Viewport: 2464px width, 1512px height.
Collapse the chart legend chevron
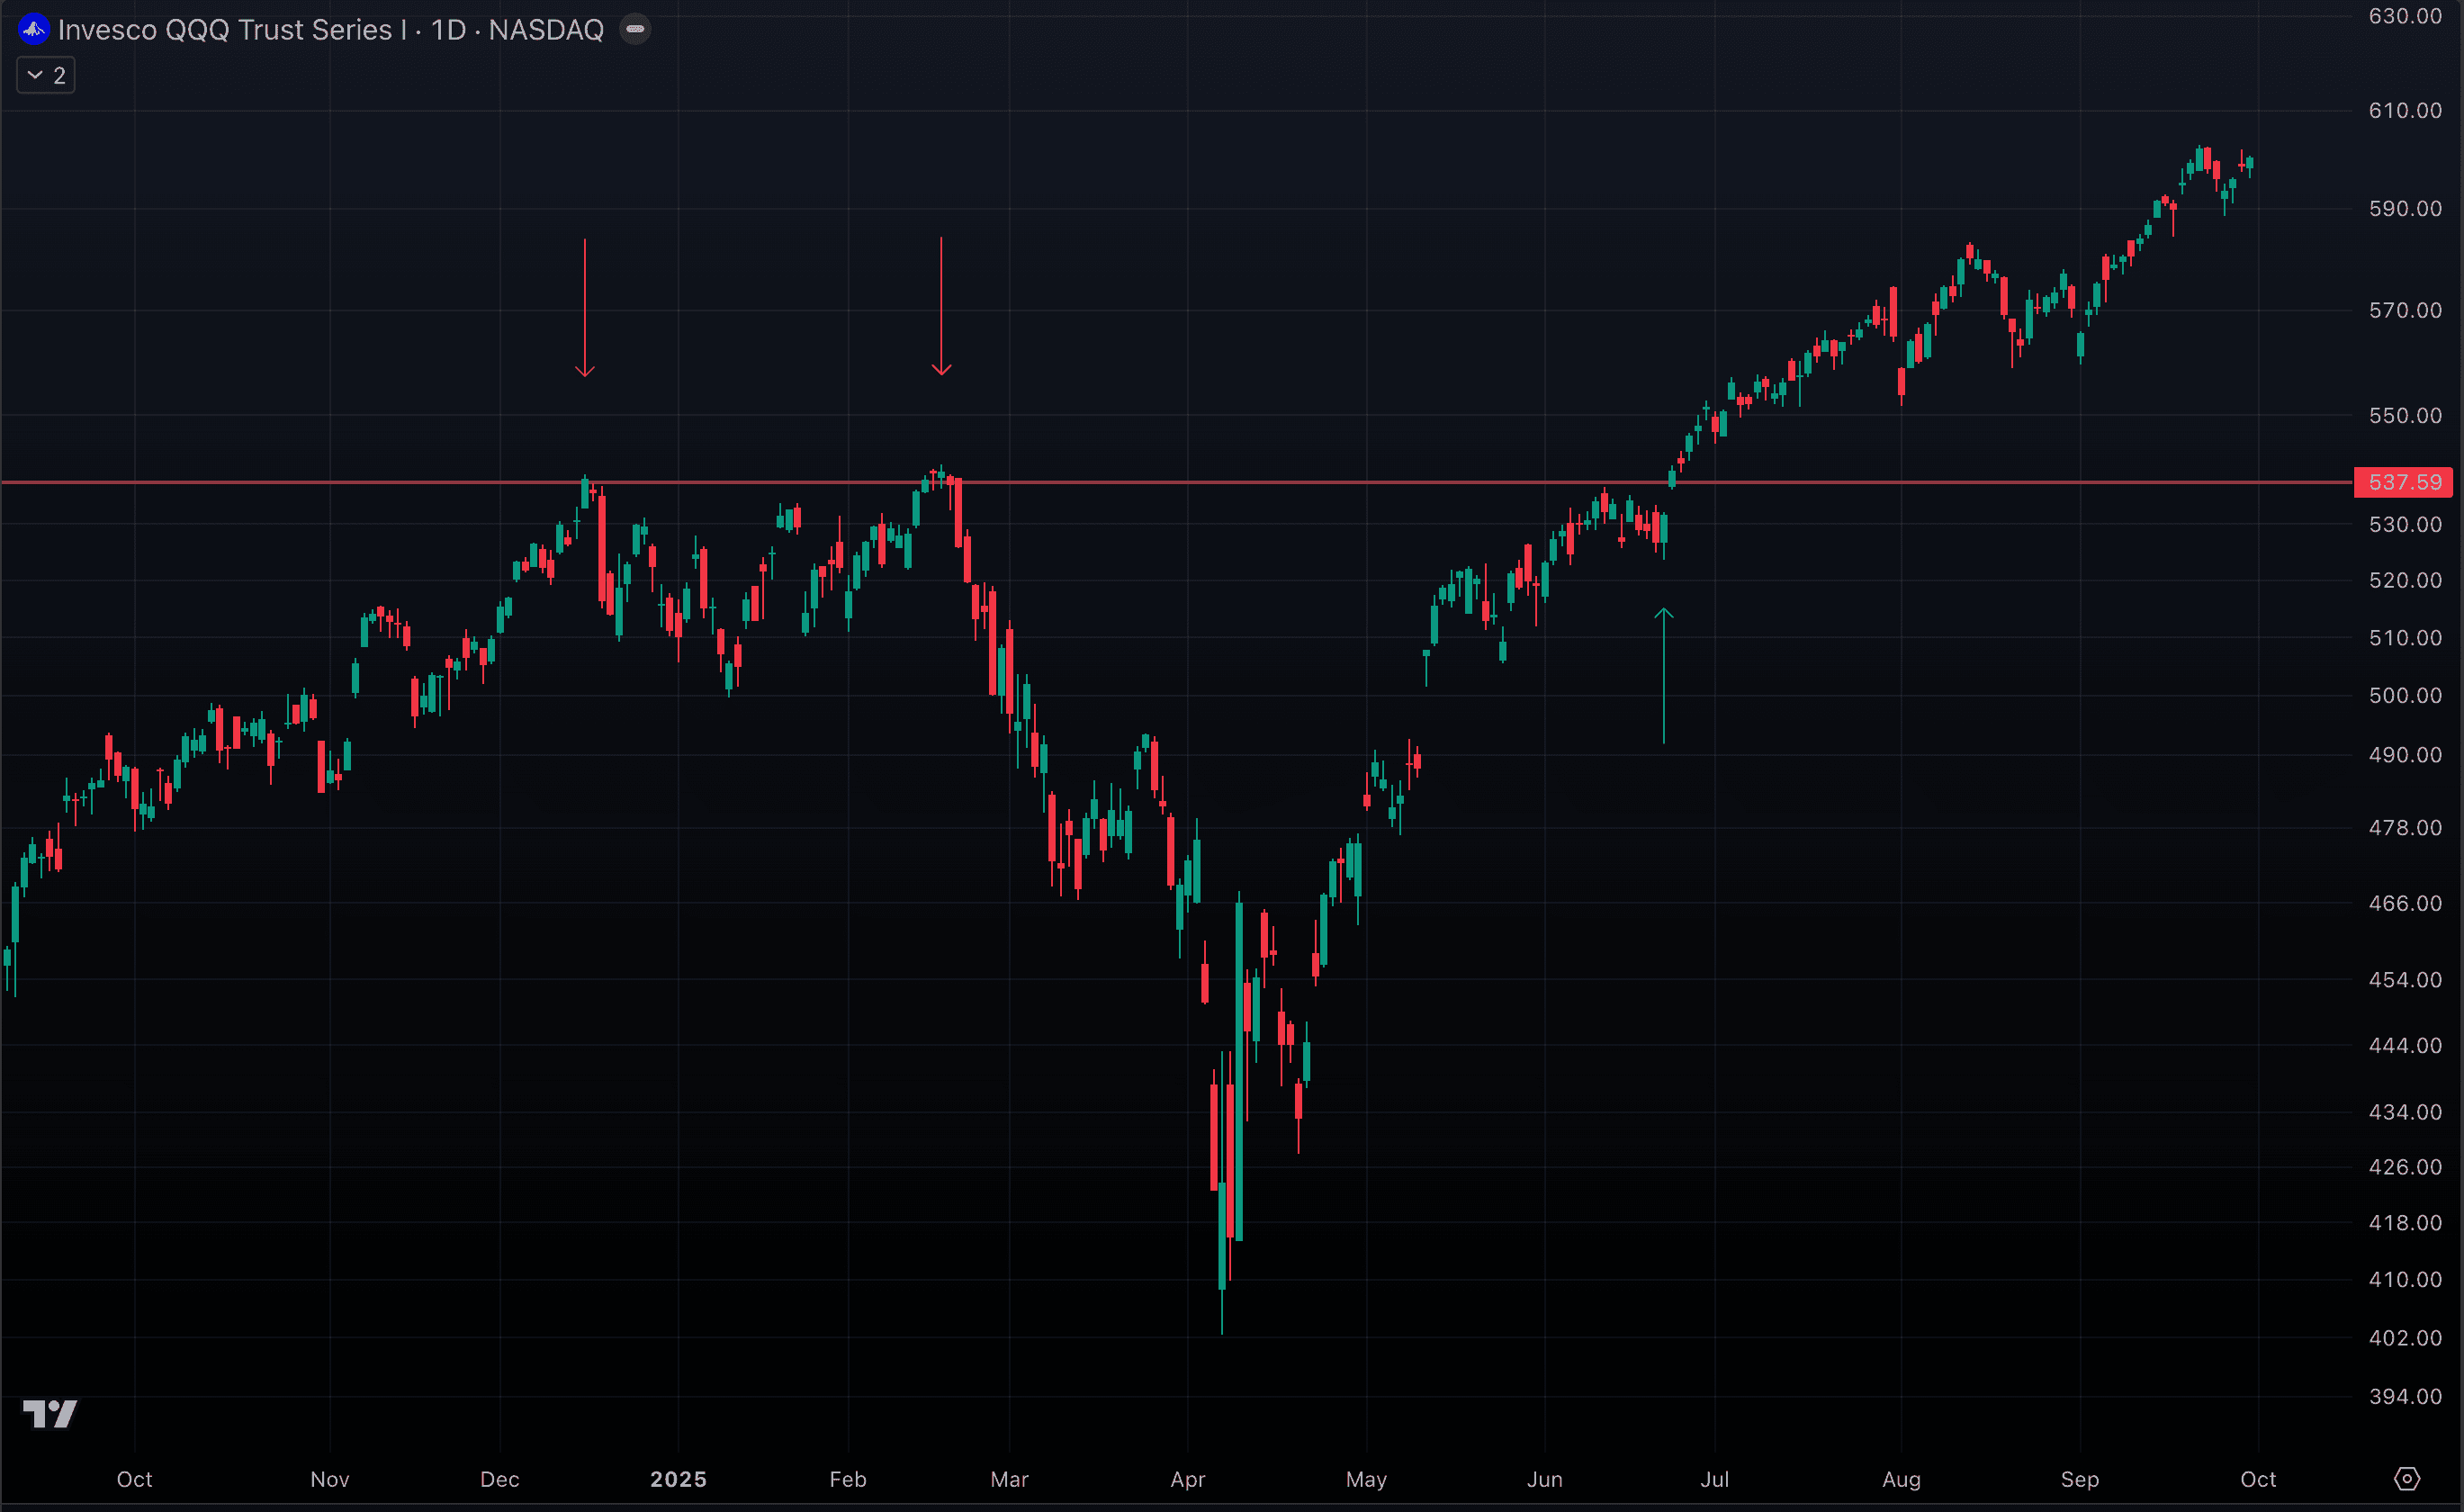[34, 75]
